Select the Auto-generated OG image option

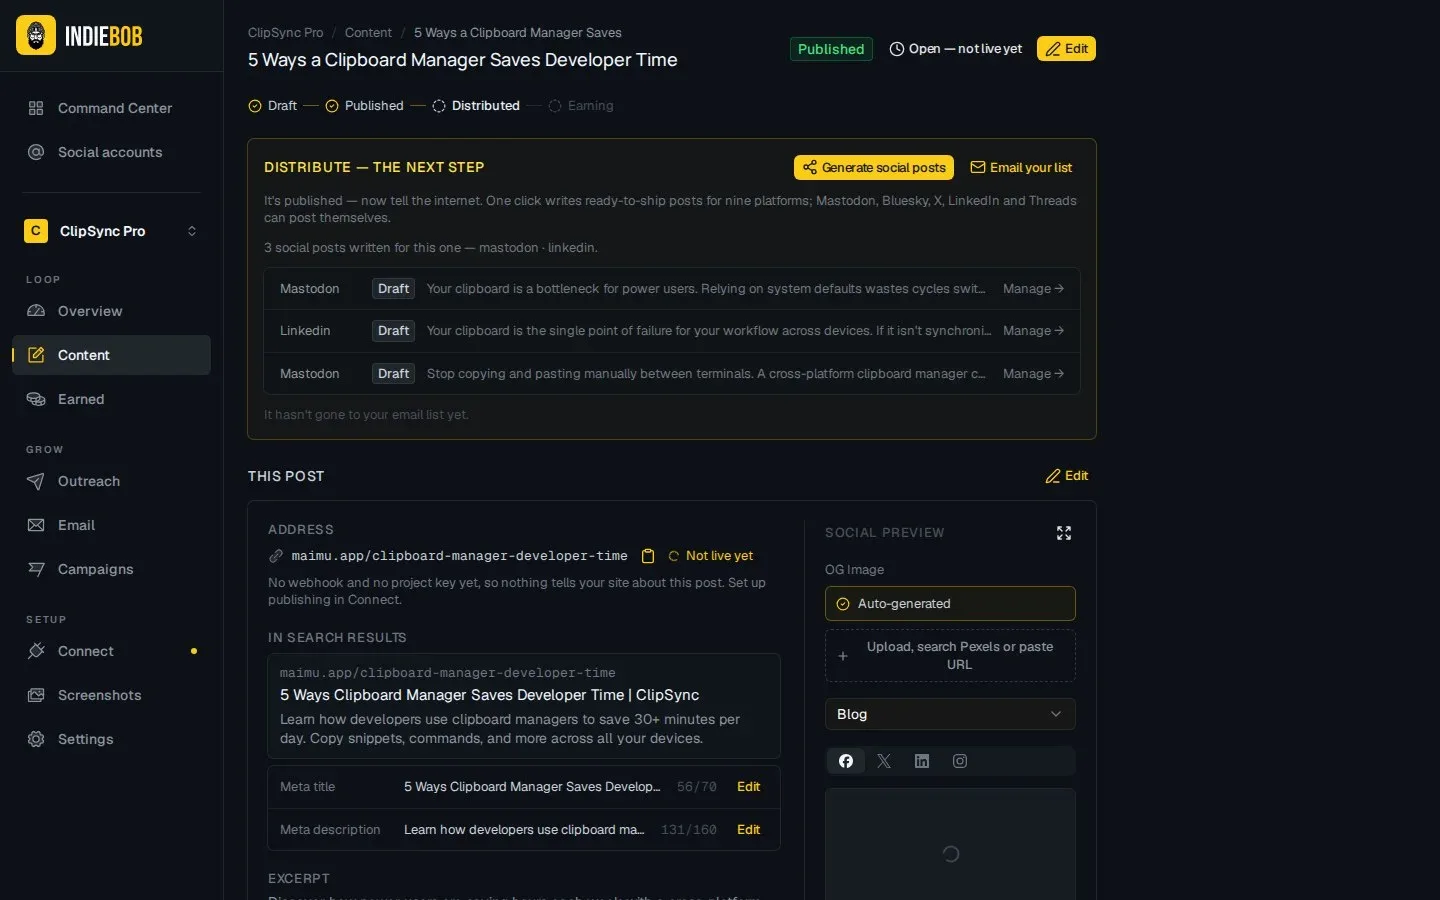[x=950, y=604]
